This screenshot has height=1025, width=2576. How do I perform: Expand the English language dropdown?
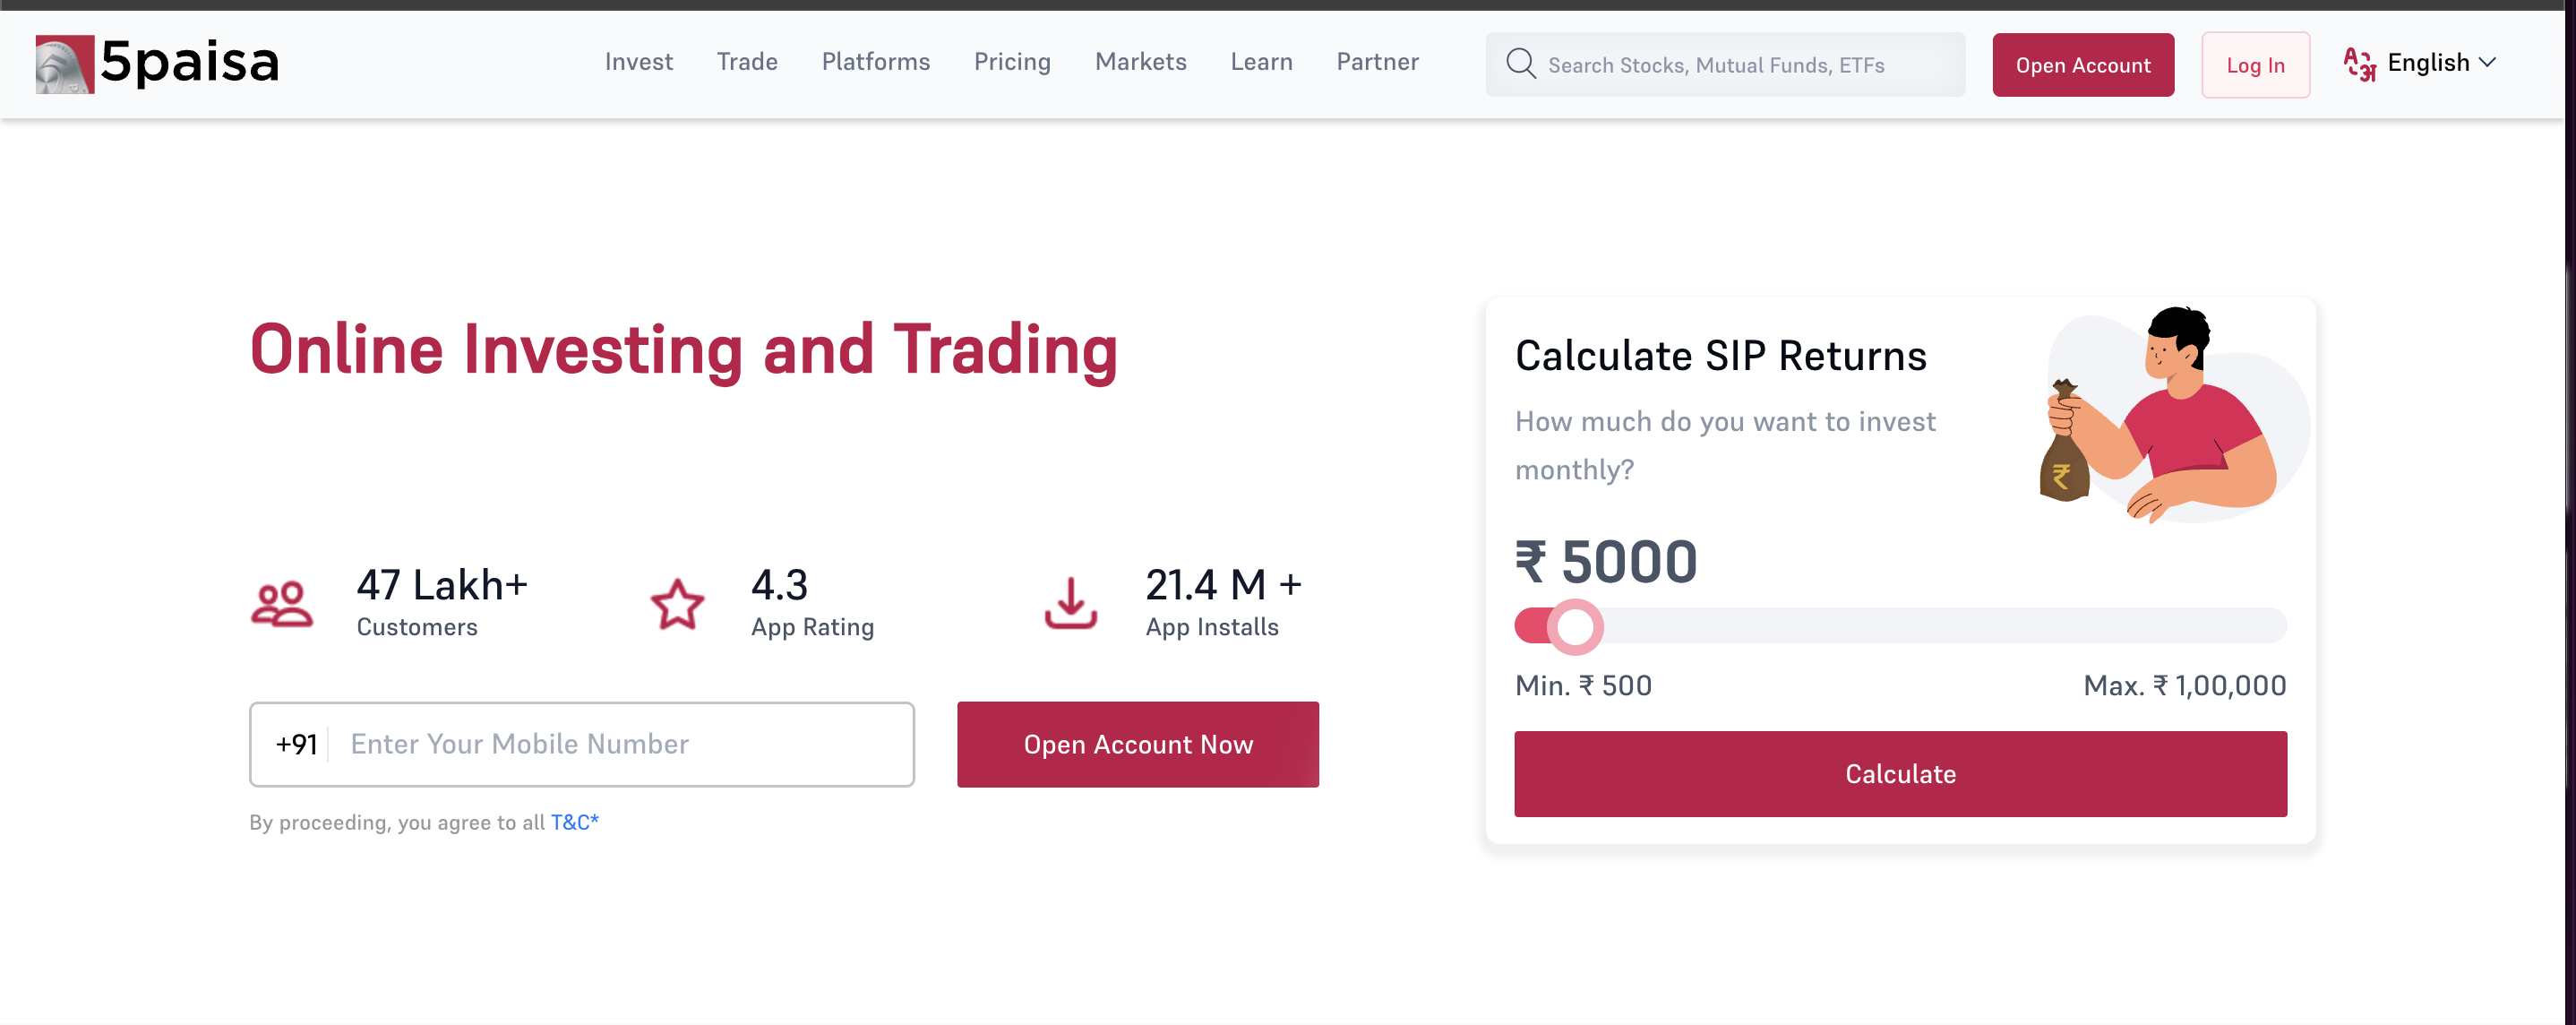click(x=2441, y=63)
